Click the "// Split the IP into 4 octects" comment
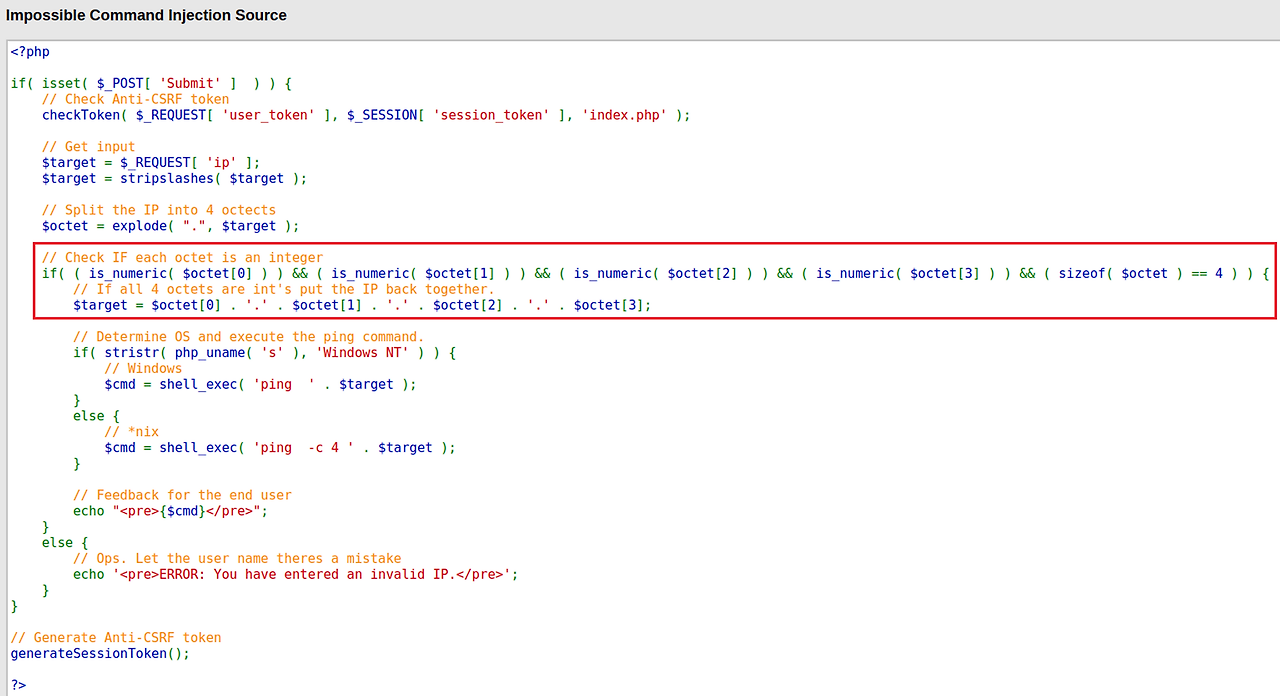Image resolution: width=1280 pixels, height=696 pixels. tap(159, 210)
